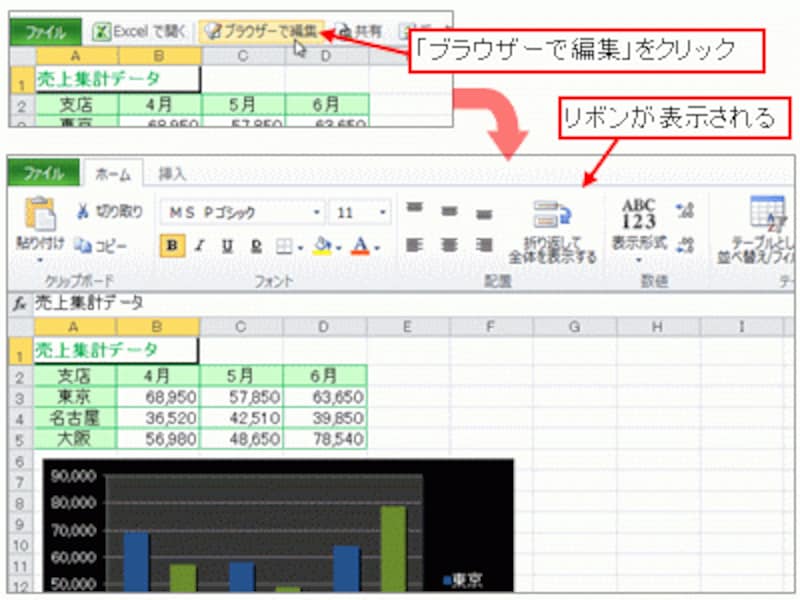The image size is (800, 600).
Task: Click 東京 legend entry in chart
Action: coord(462,580)
